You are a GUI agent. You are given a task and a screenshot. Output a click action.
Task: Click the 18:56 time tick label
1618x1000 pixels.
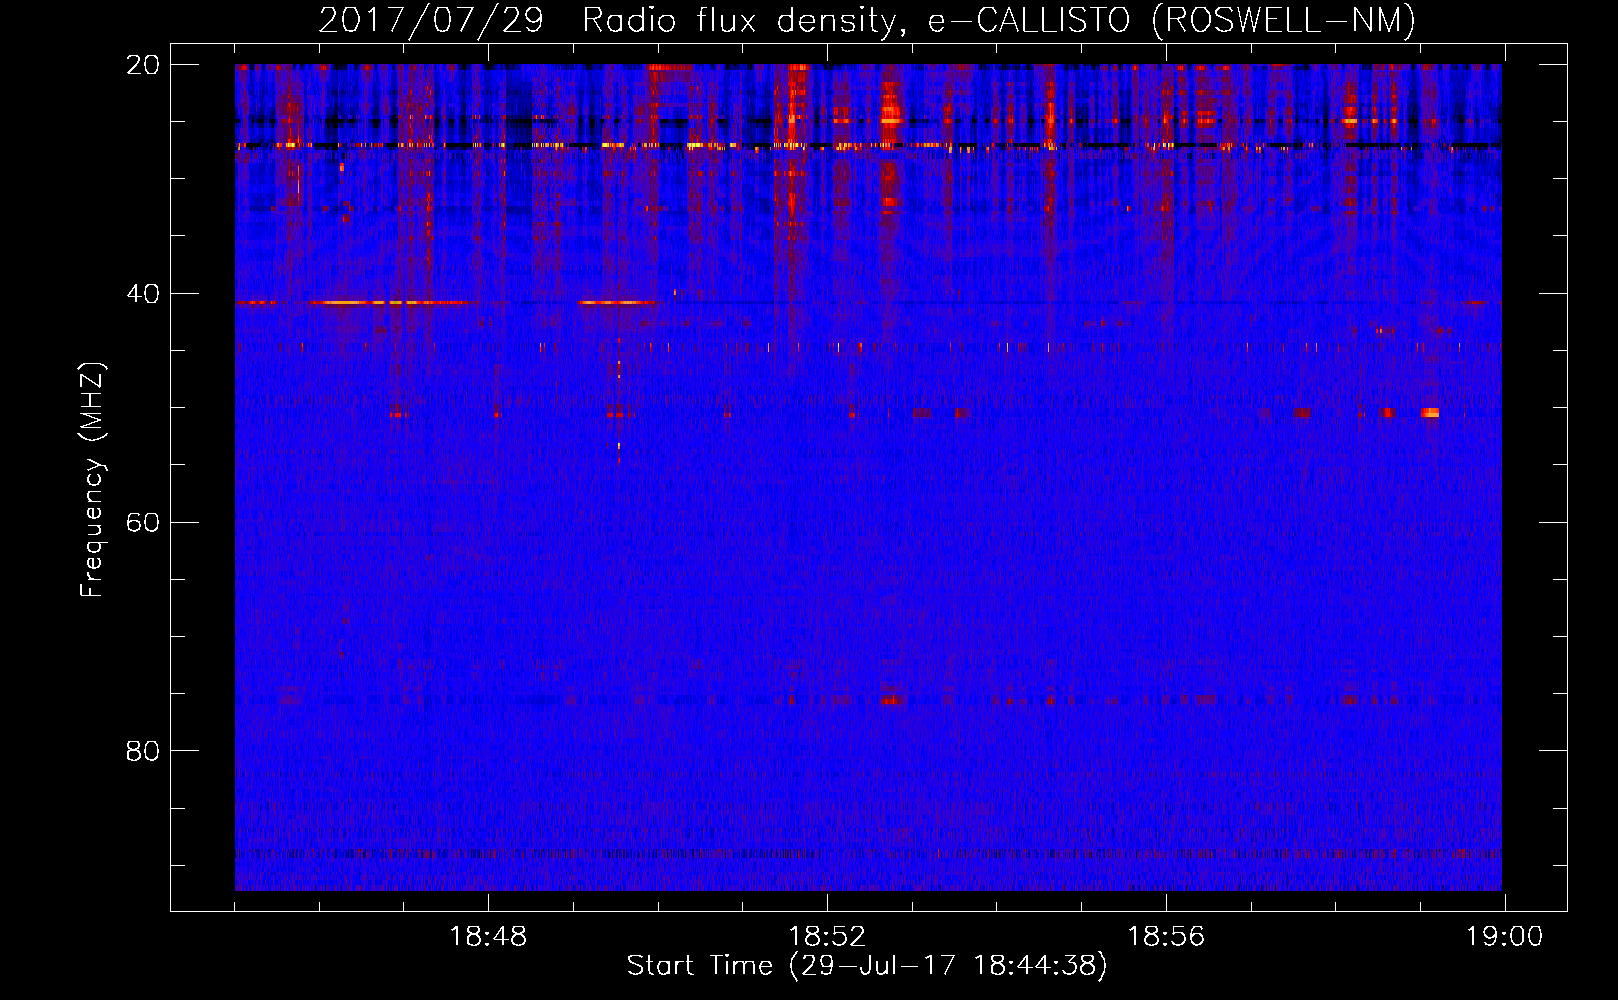click(1166, 937)
